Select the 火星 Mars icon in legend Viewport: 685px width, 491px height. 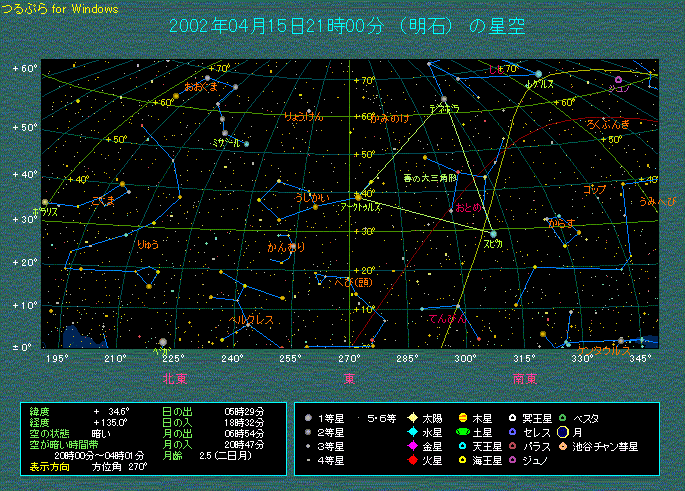pos(412,460)
